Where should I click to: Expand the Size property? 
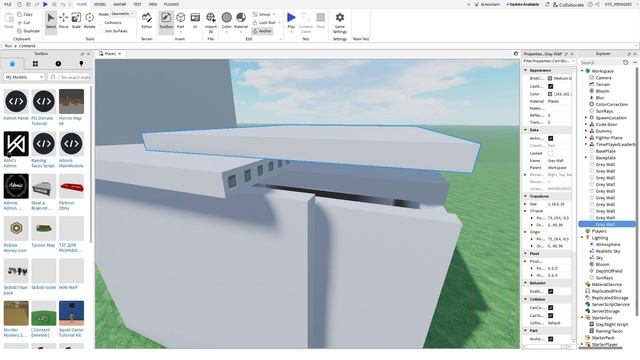[526, 204]
